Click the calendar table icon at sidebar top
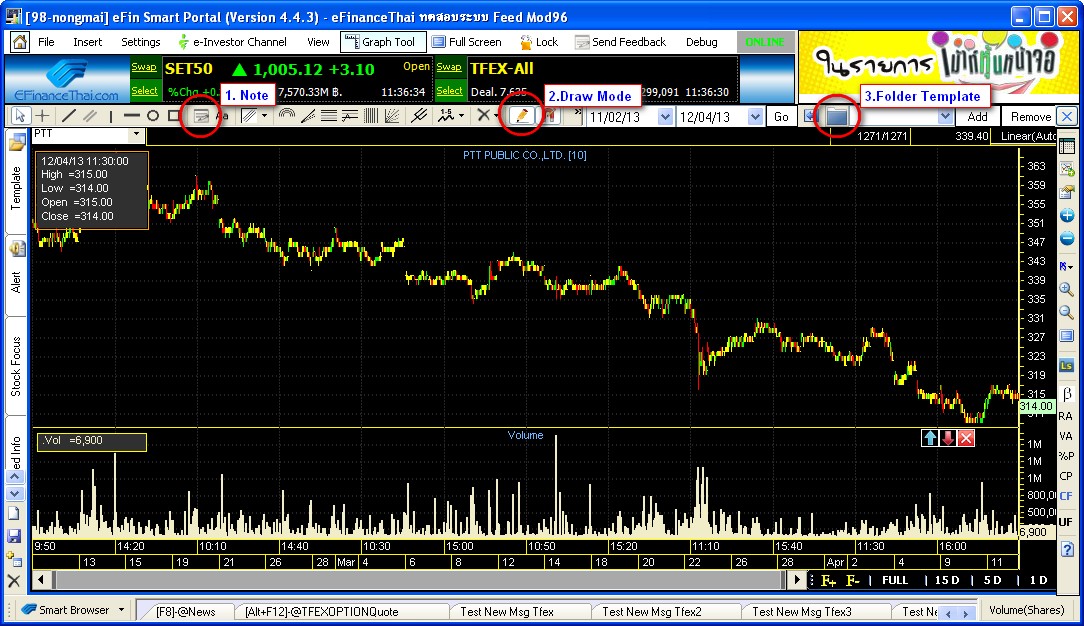The width and height of the screenshot is (1084, 626). (1067, 146)
